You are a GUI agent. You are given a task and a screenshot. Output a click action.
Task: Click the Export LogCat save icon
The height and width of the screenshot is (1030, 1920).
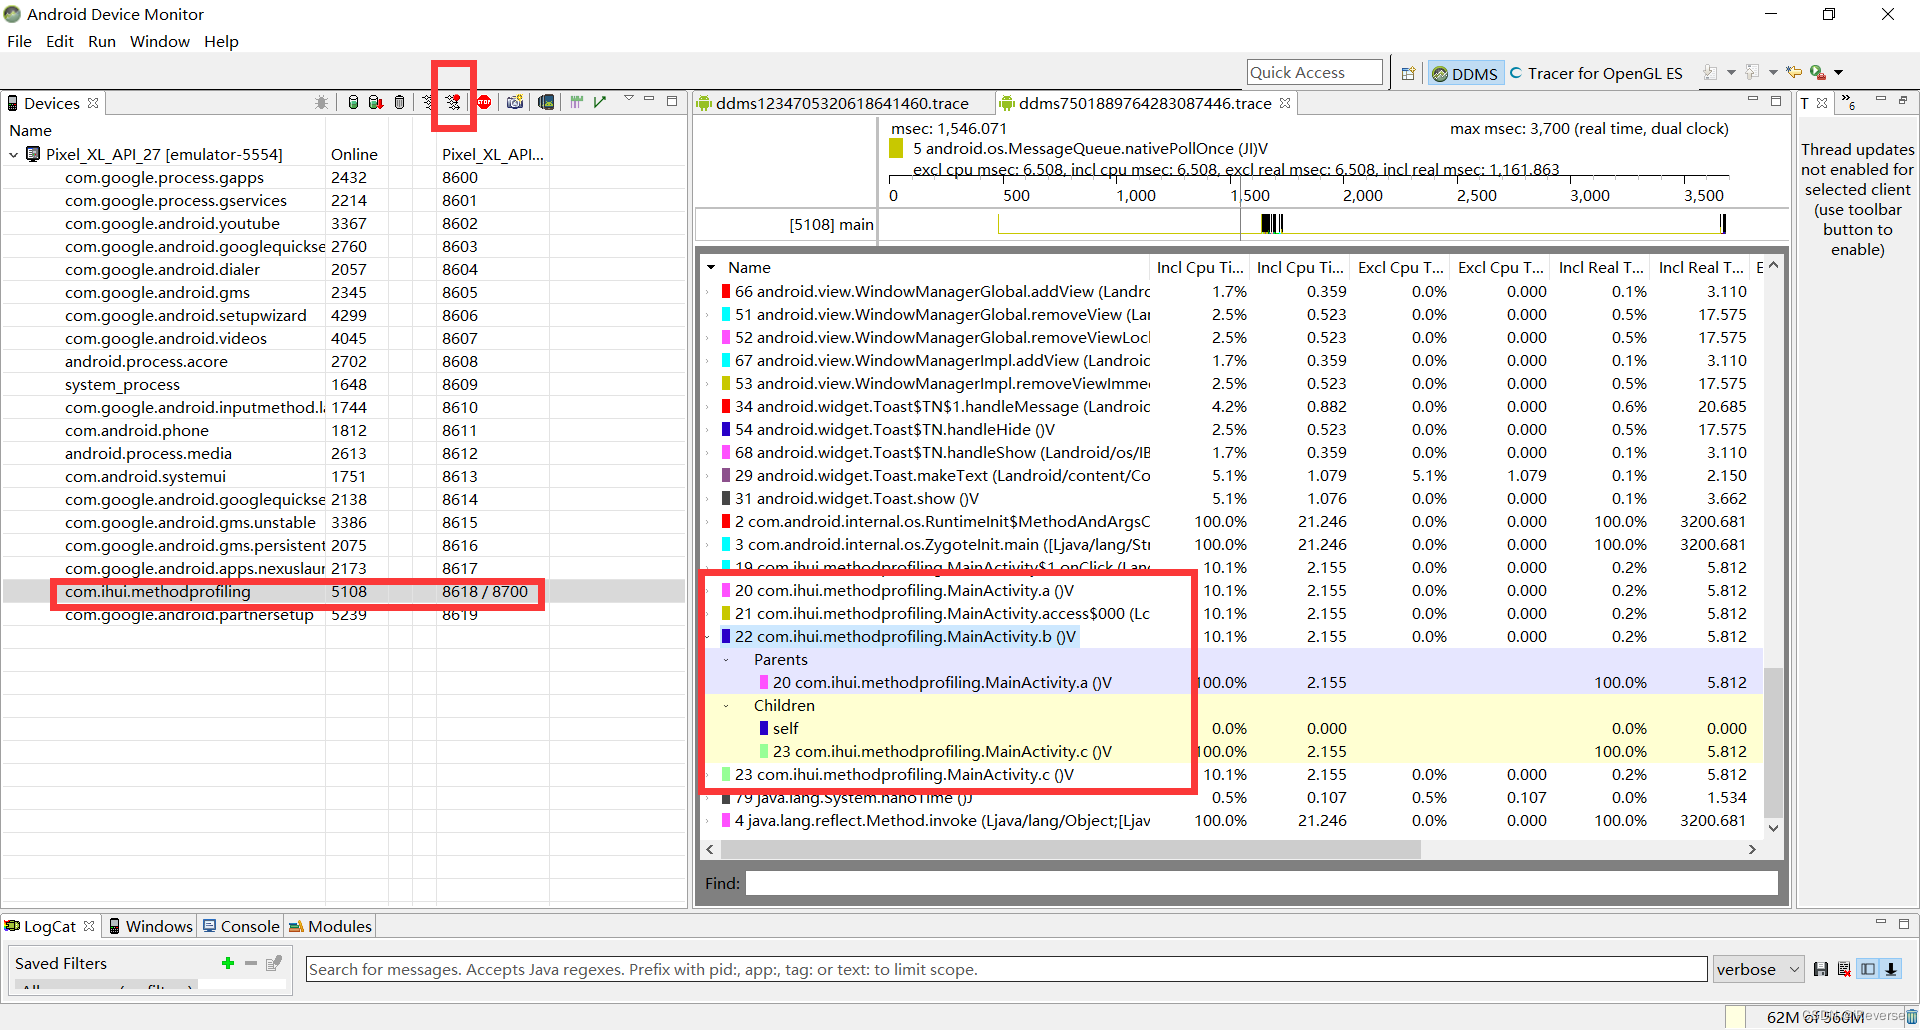(1821, 969)
